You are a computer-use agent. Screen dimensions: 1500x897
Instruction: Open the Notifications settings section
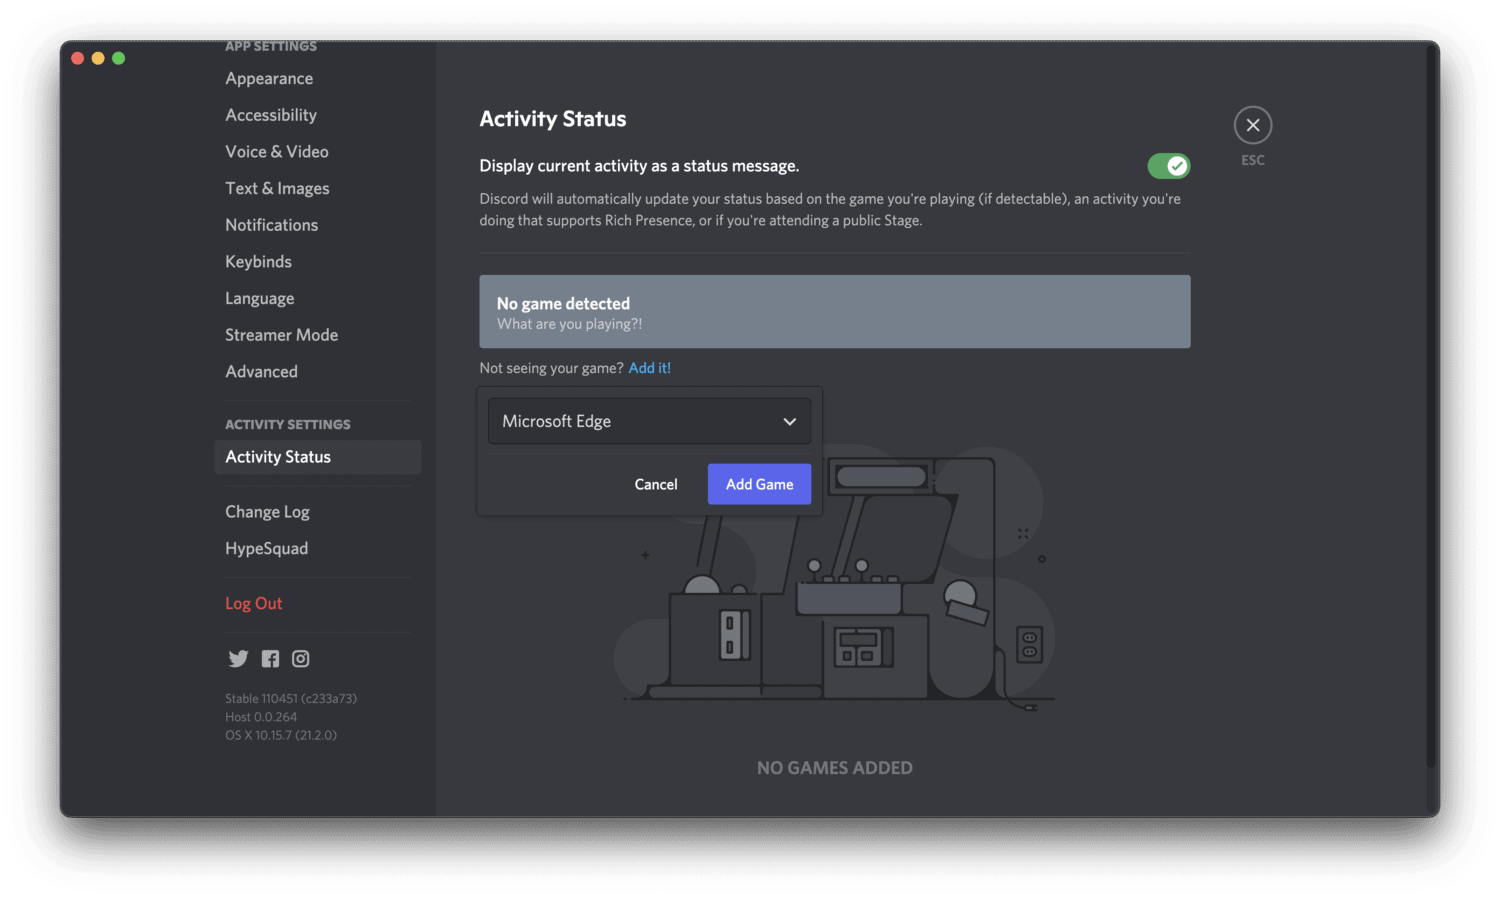click(271, 224)
